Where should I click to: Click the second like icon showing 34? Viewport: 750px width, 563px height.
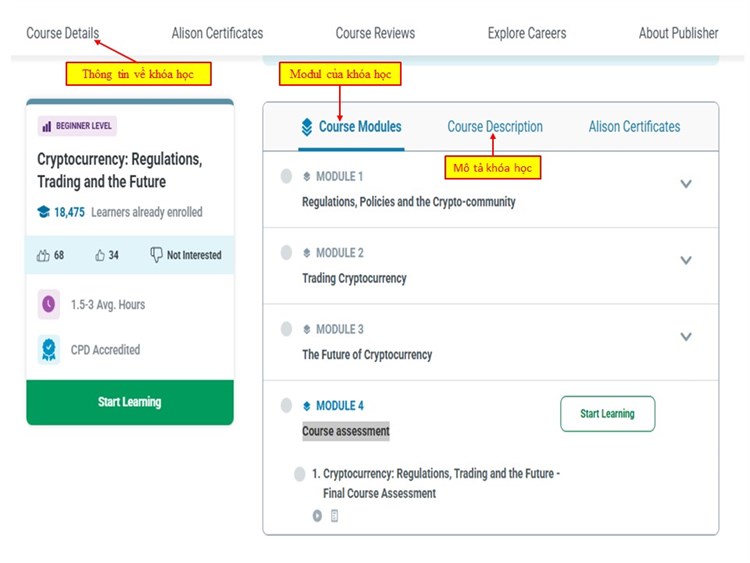click(x=100, y=255)
